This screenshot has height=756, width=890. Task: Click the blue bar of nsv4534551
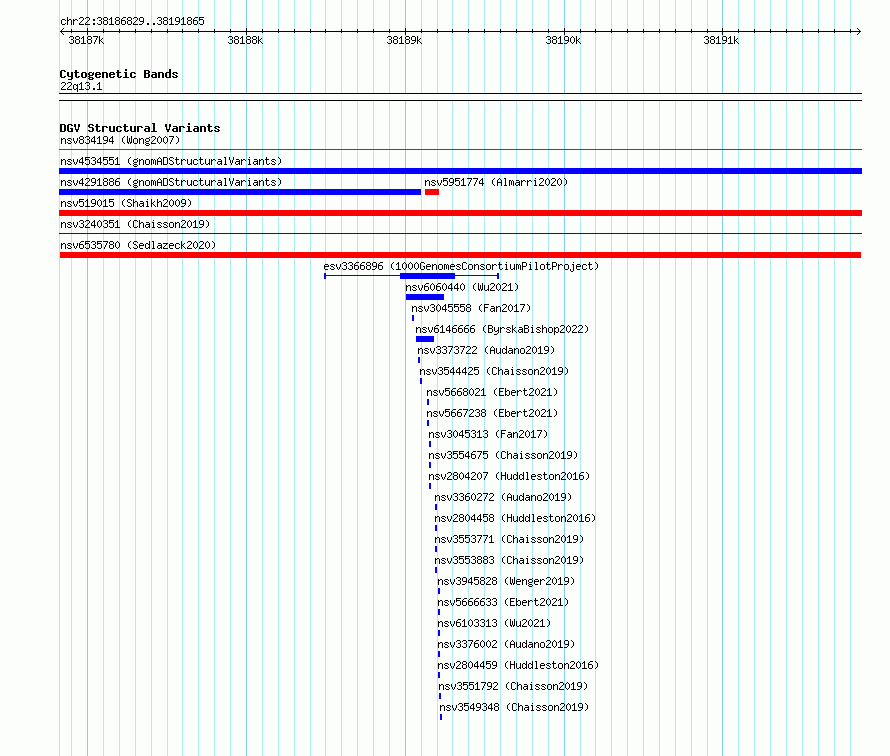pos(460,171)
